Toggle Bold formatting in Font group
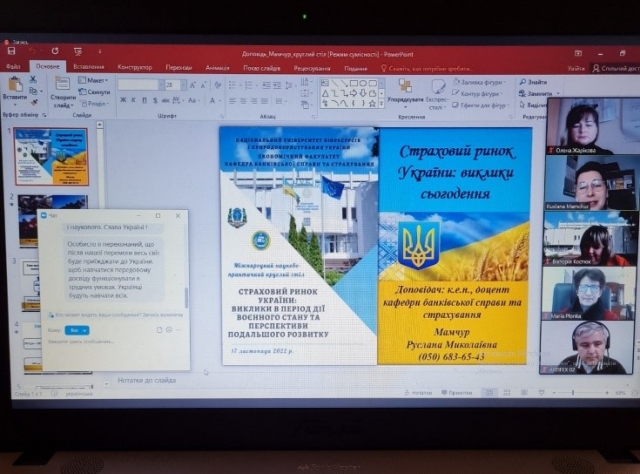Viewport: 640px width, 474px height. click(x=122, y=100)
